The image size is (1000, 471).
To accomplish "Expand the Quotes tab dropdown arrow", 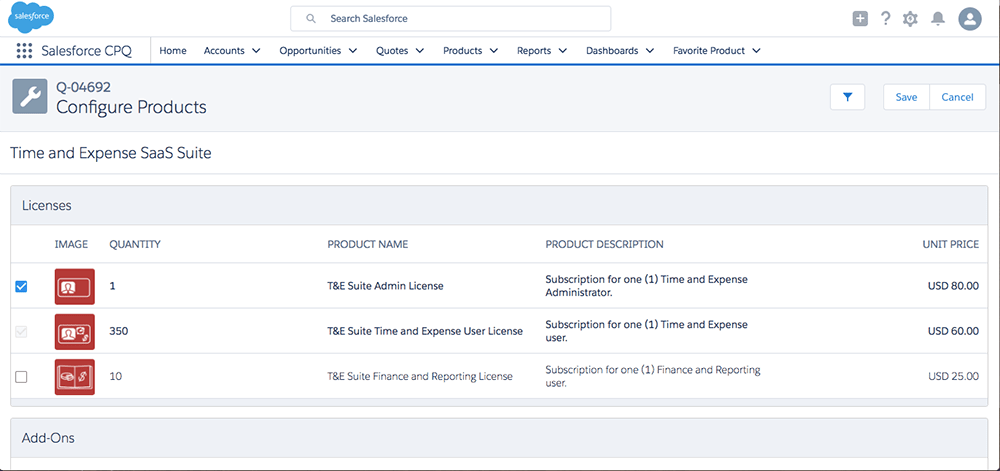I will (420, 51).
